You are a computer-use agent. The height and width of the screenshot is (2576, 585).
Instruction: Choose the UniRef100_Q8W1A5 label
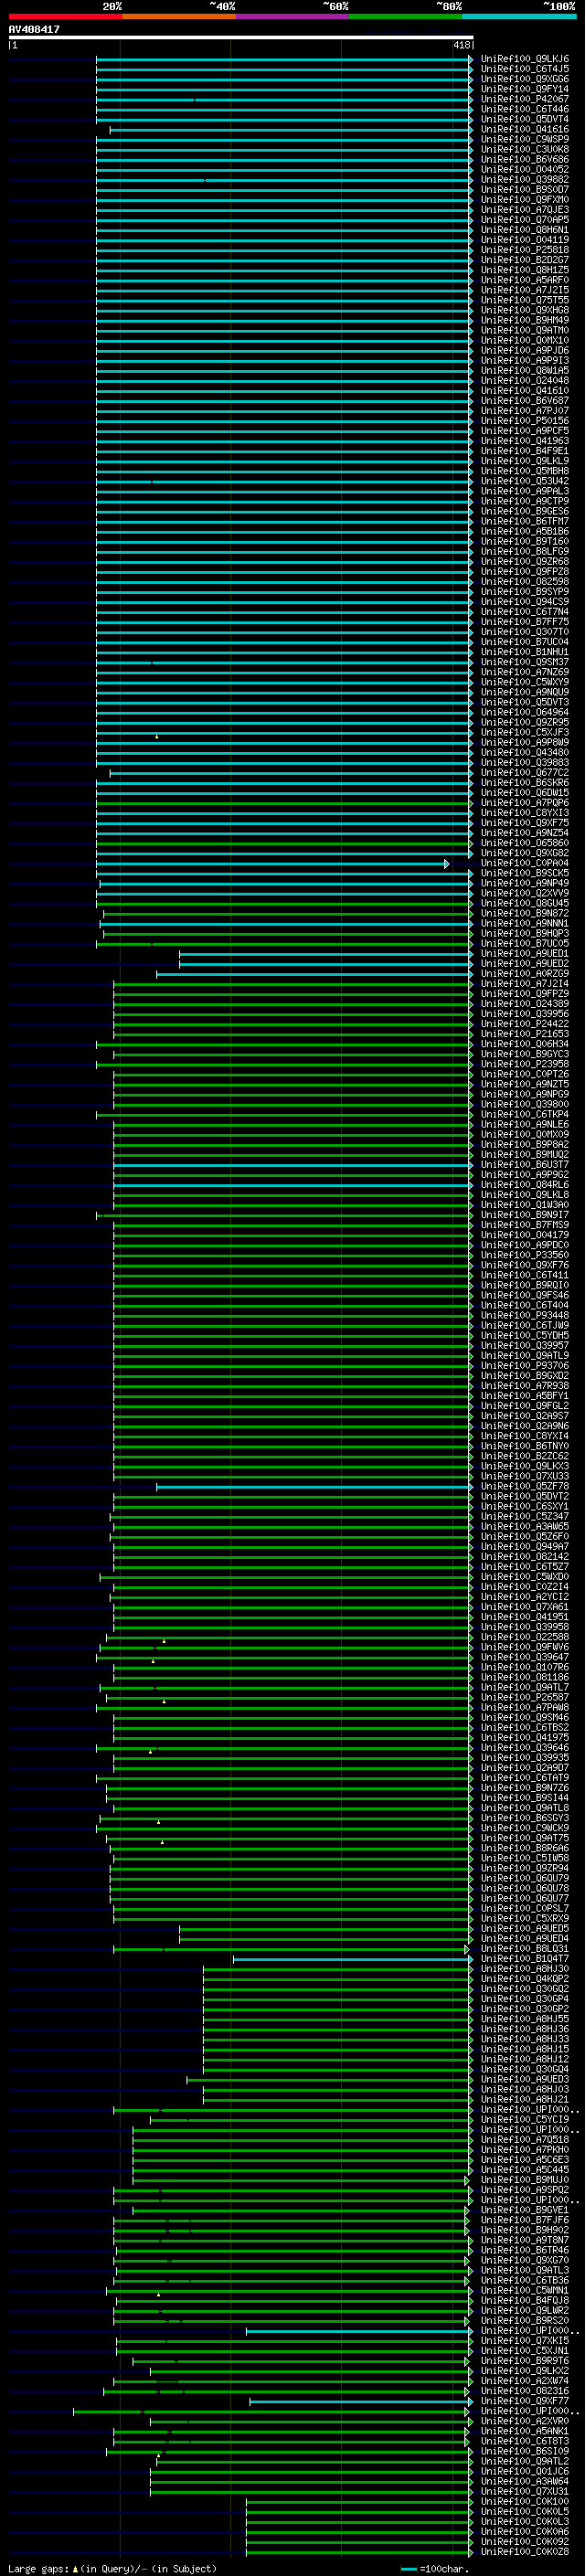coord(525,370)
